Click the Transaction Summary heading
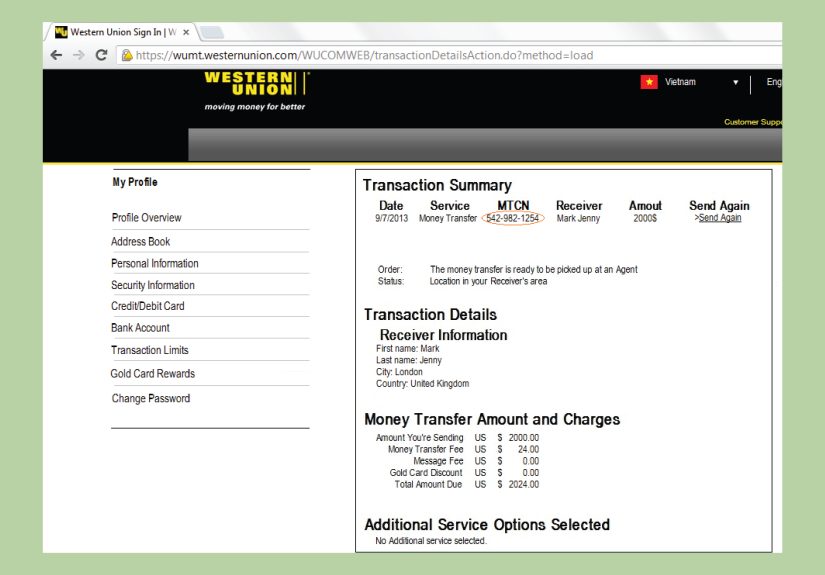825x575 pixels. click(x=437, y=185)
